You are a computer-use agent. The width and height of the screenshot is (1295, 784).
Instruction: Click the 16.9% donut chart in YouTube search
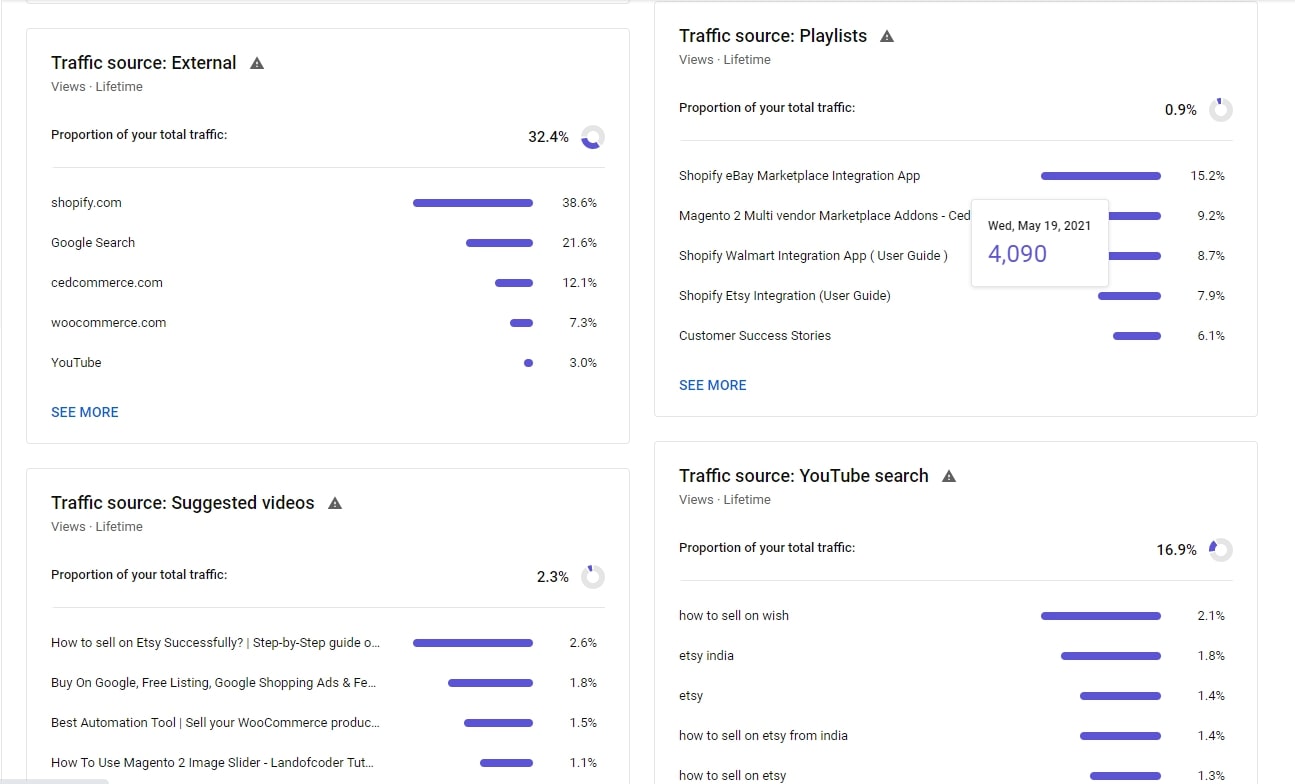(1221, 550)
